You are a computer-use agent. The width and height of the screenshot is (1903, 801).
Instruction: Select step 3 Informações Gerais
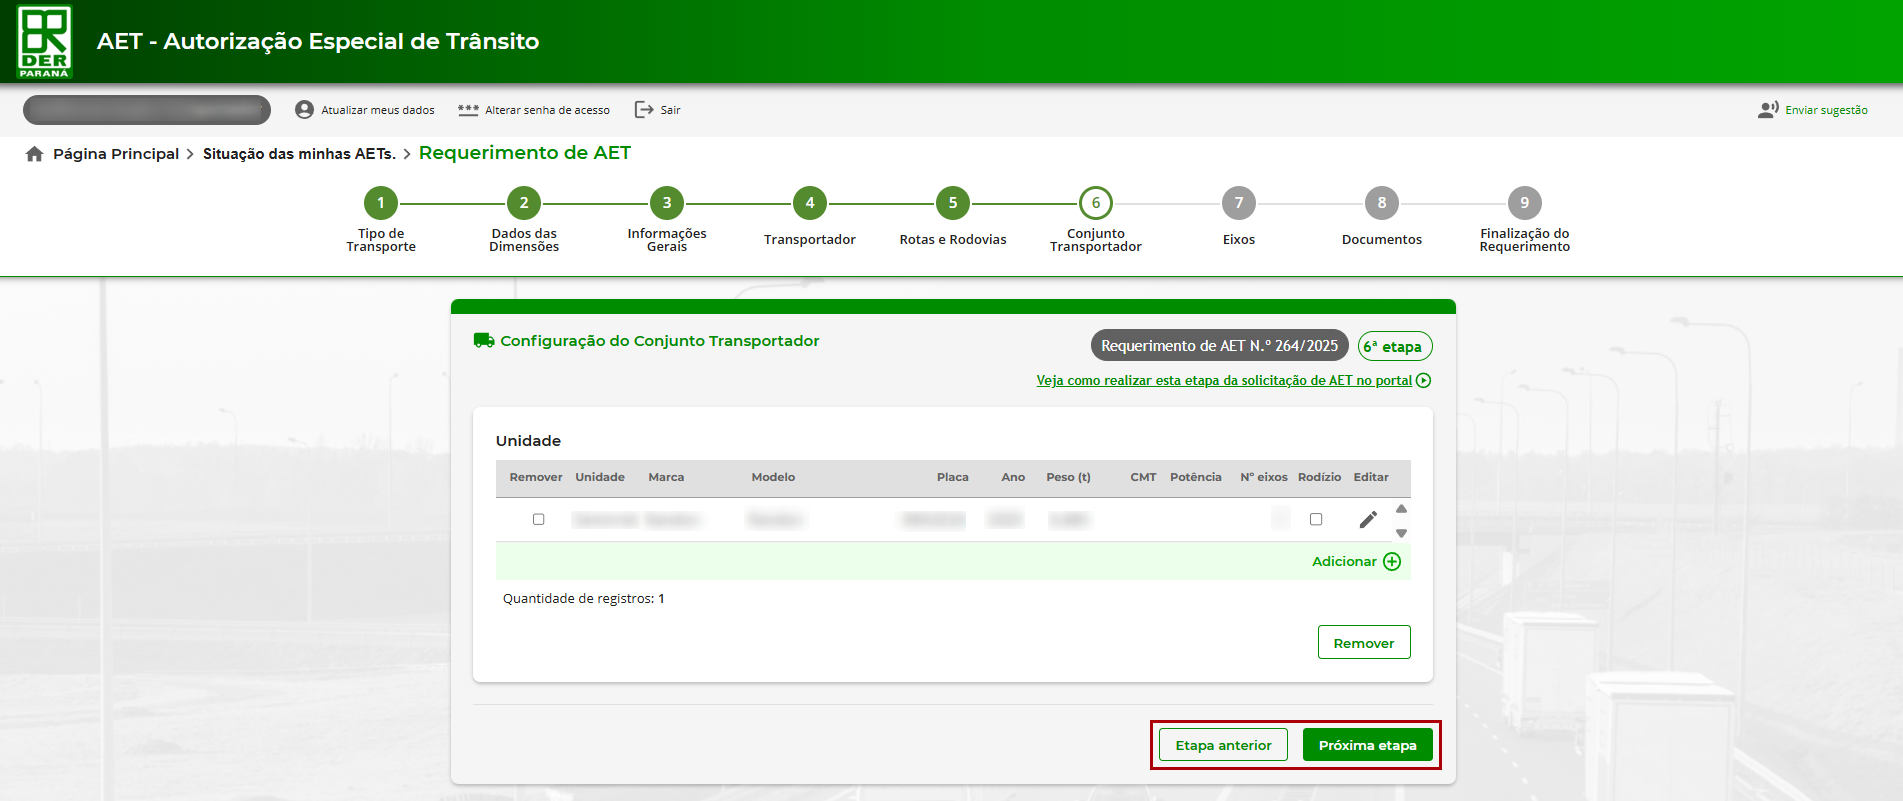tap(667, 203)
